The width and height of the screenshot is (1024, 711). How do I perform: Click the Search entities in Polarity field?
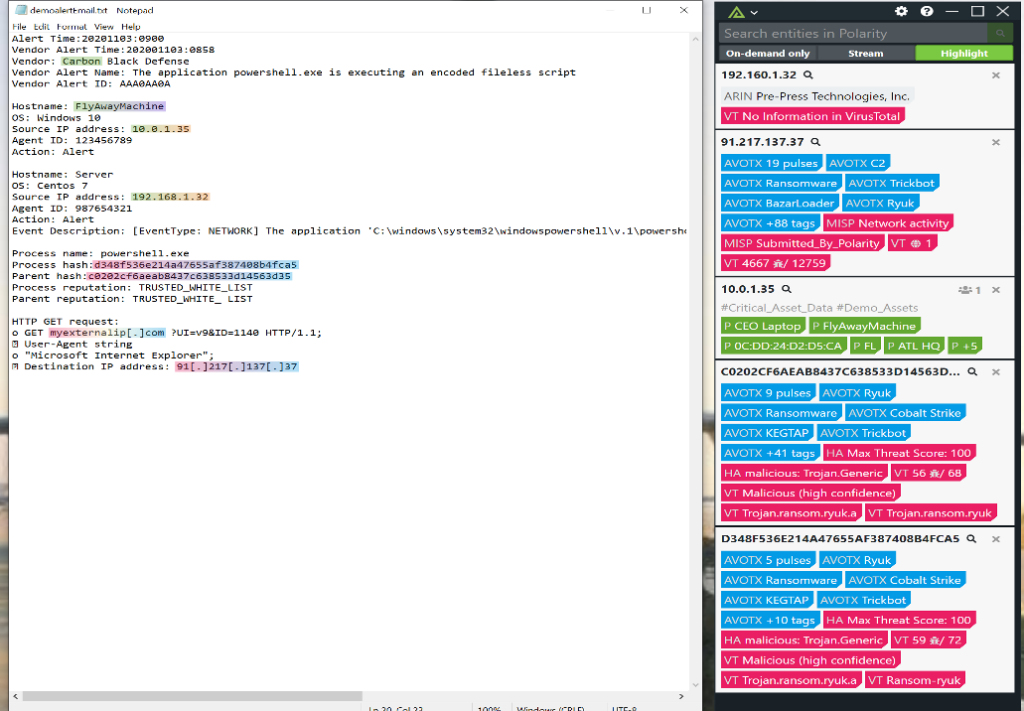(x=852, y=33)
